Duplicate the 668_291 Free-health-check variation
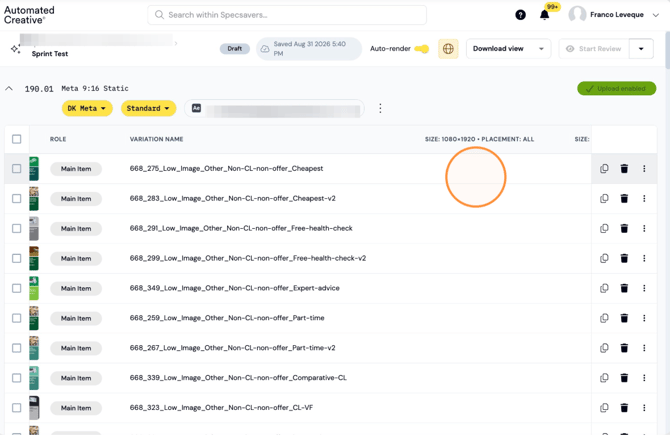Screen dimensions: 670x436 604,228
